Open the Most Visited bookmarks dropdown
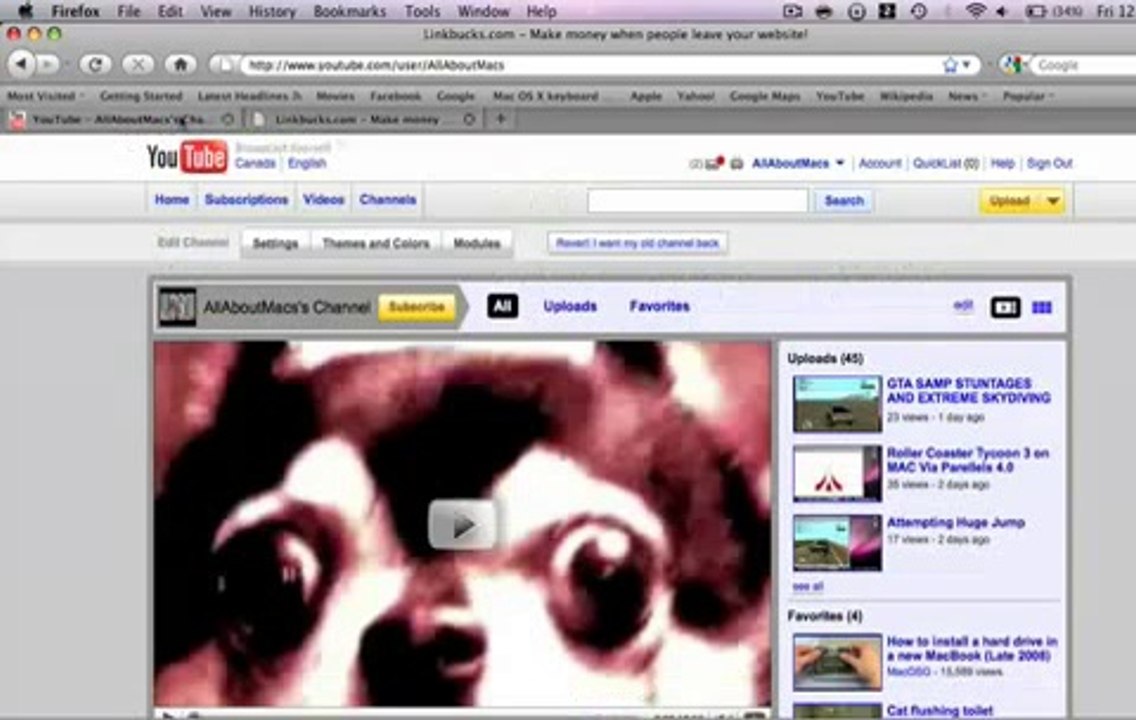This screenshot has width=1136, height=720. coord(46,96)
